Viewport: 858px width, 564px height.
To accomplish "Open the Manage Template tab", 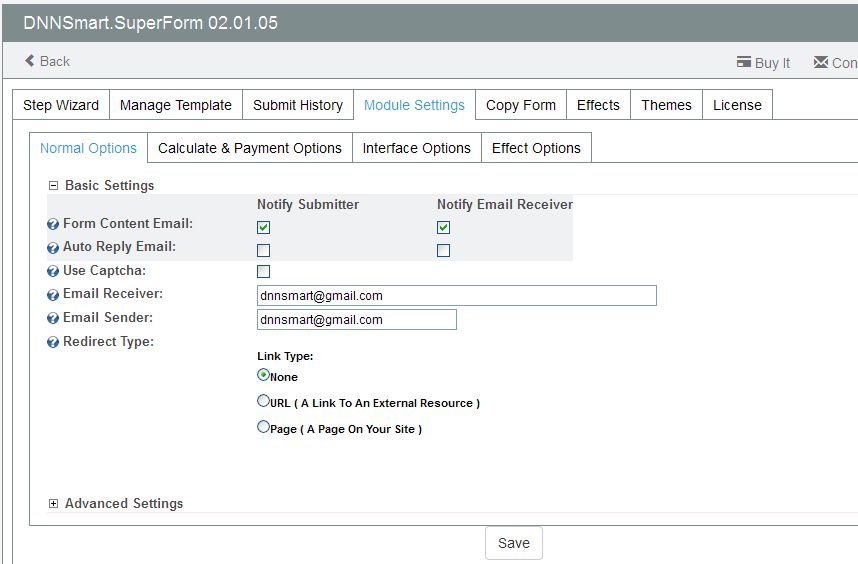I will [176, 104].
